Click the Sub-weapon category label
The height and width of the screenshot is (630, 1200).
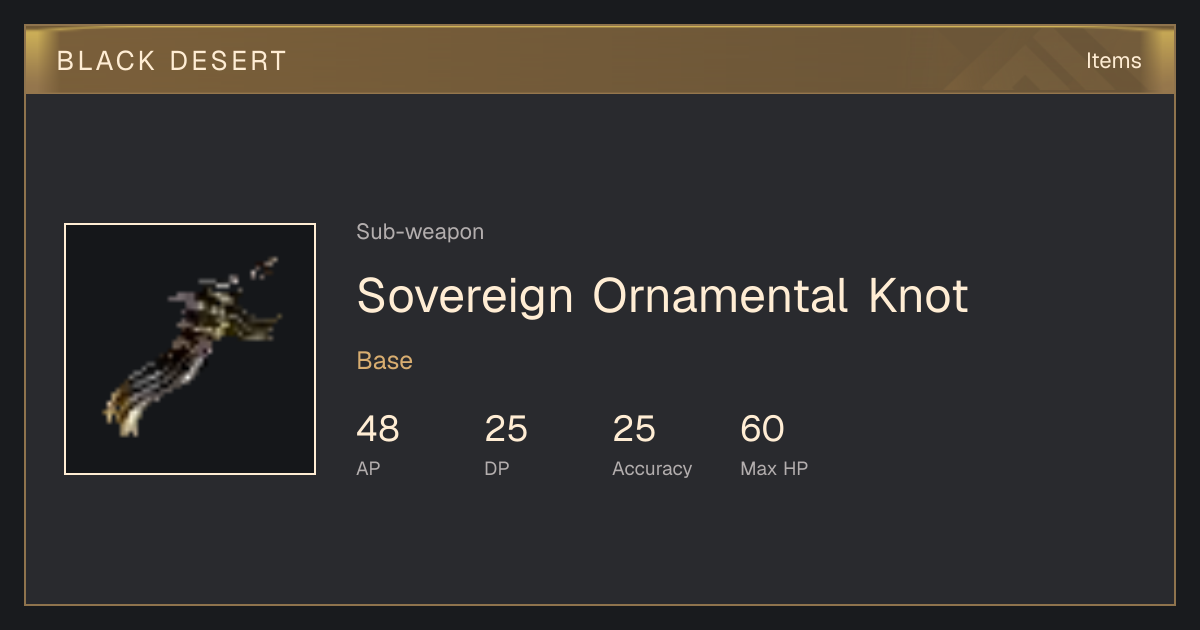tap(420, 232)
